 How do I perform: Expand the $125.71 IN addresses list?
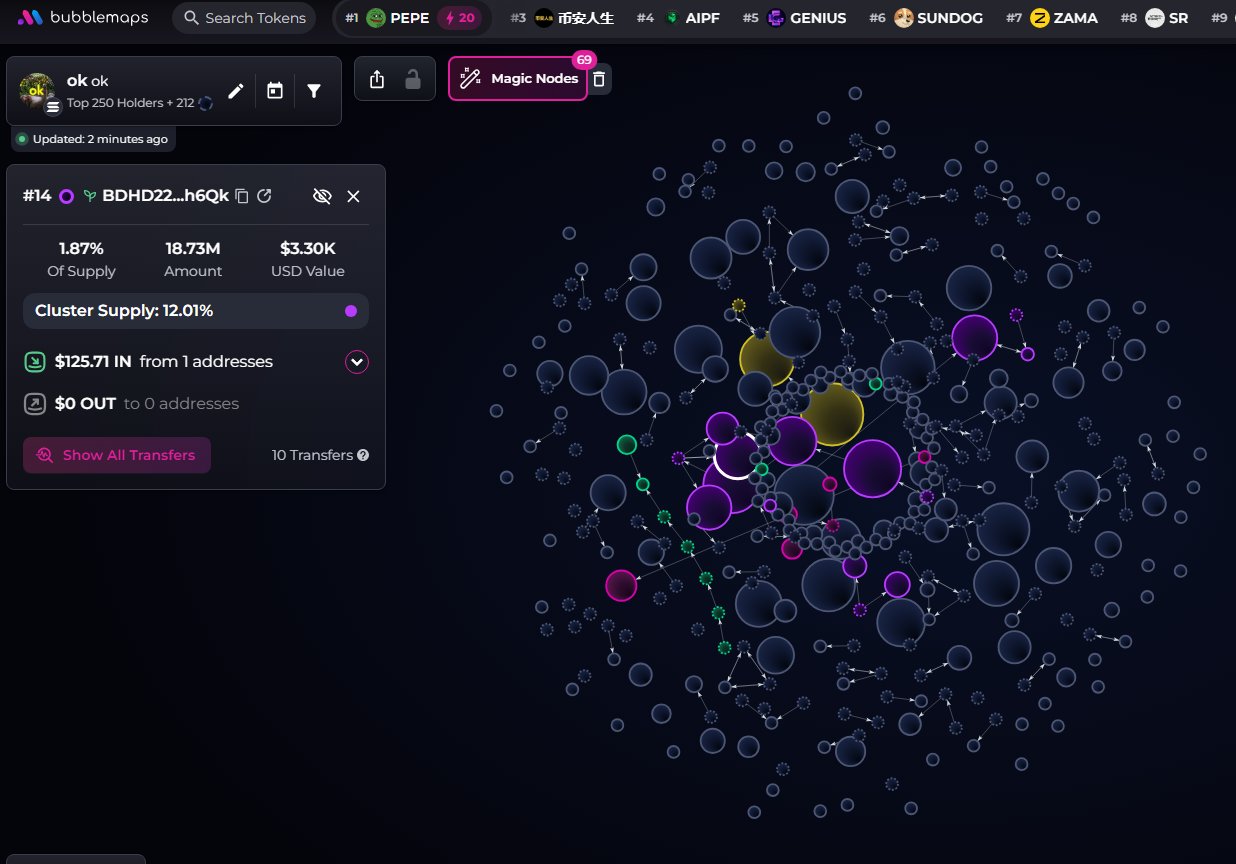tap(357, 362)
